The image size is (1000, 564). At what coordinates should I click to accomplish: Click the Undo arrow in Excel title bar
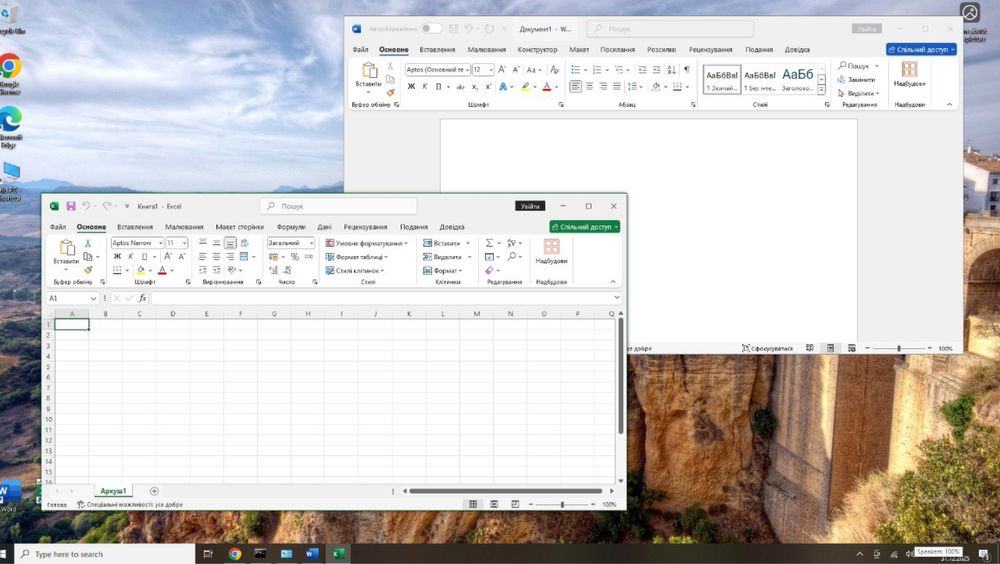86,206
